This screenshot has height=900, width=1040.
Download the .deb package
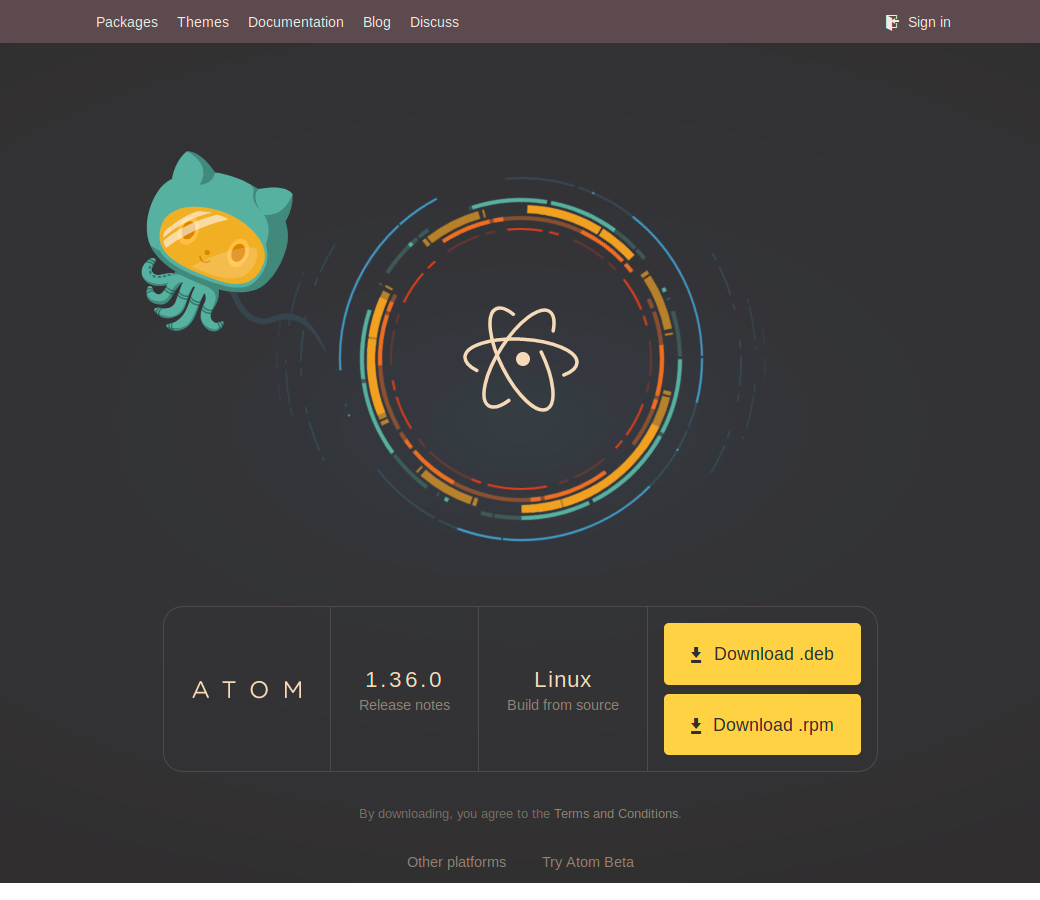point(762,653)
